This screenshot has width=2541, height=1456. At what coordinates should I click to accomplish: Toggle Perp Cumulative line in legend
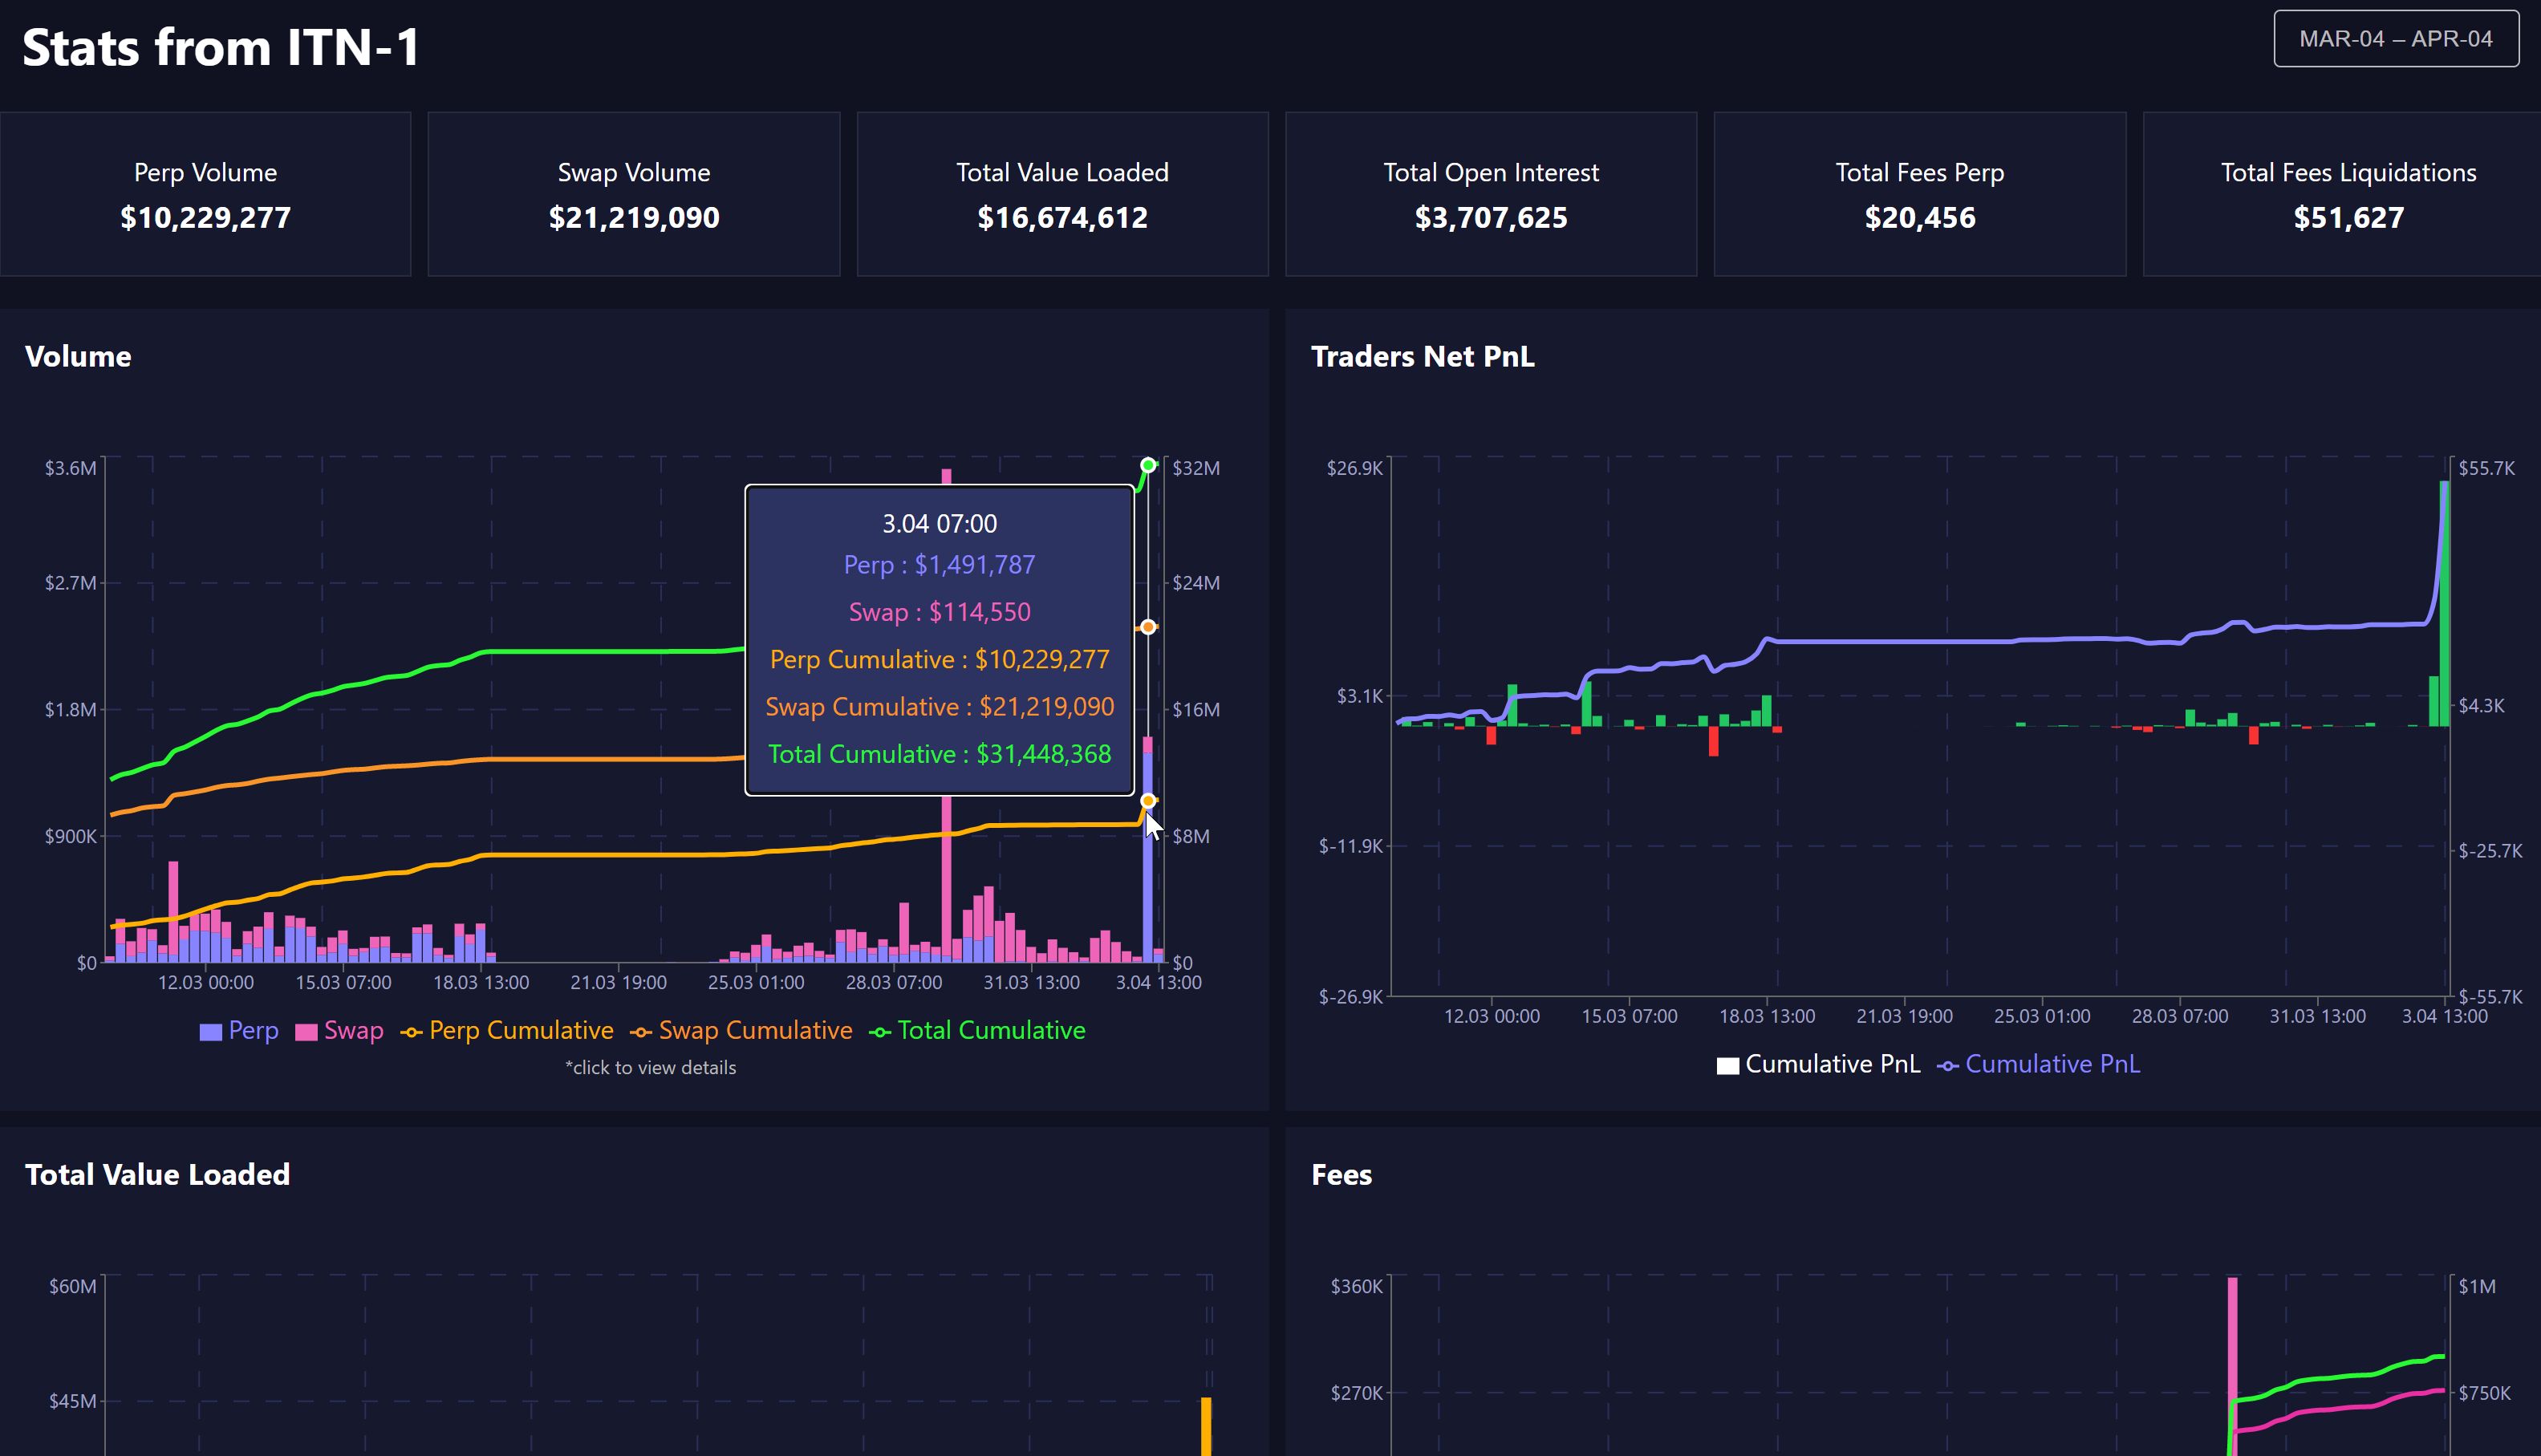(507, 1030)
